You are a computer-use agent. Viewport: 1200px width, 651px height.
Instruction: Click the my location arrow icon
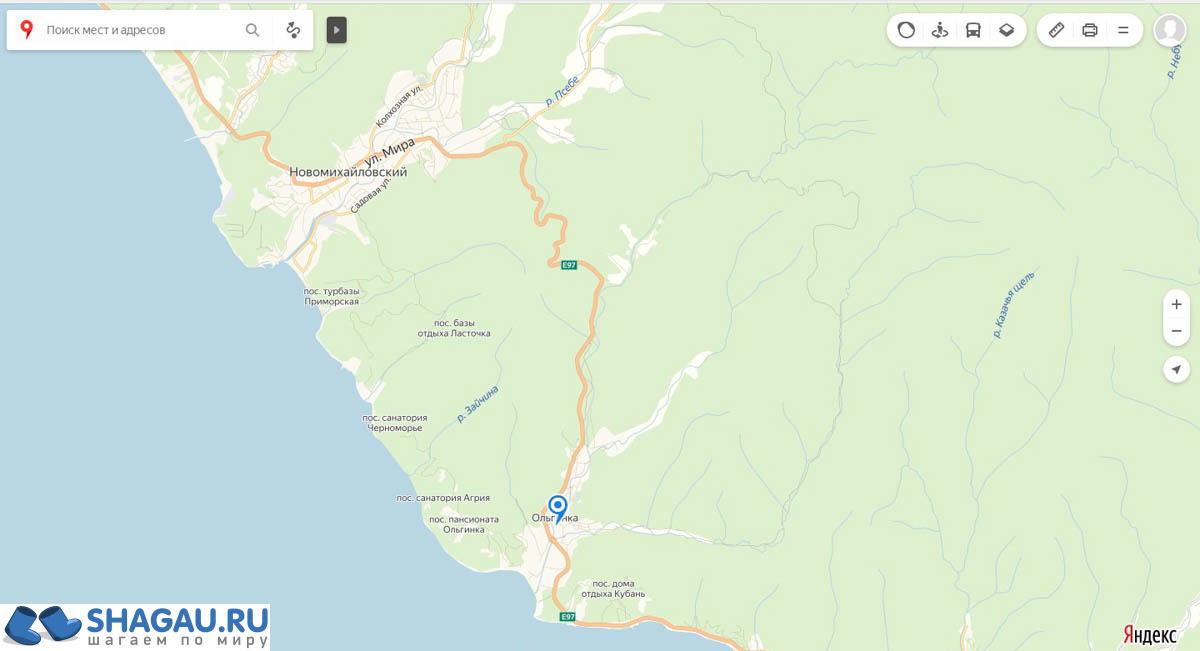tap(1177, 369)
